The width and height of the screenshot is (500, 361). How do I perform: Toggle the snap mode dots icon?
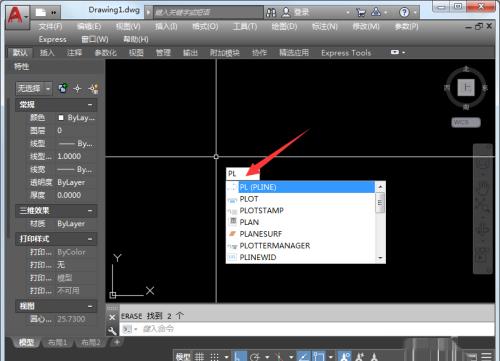(215, 357)
